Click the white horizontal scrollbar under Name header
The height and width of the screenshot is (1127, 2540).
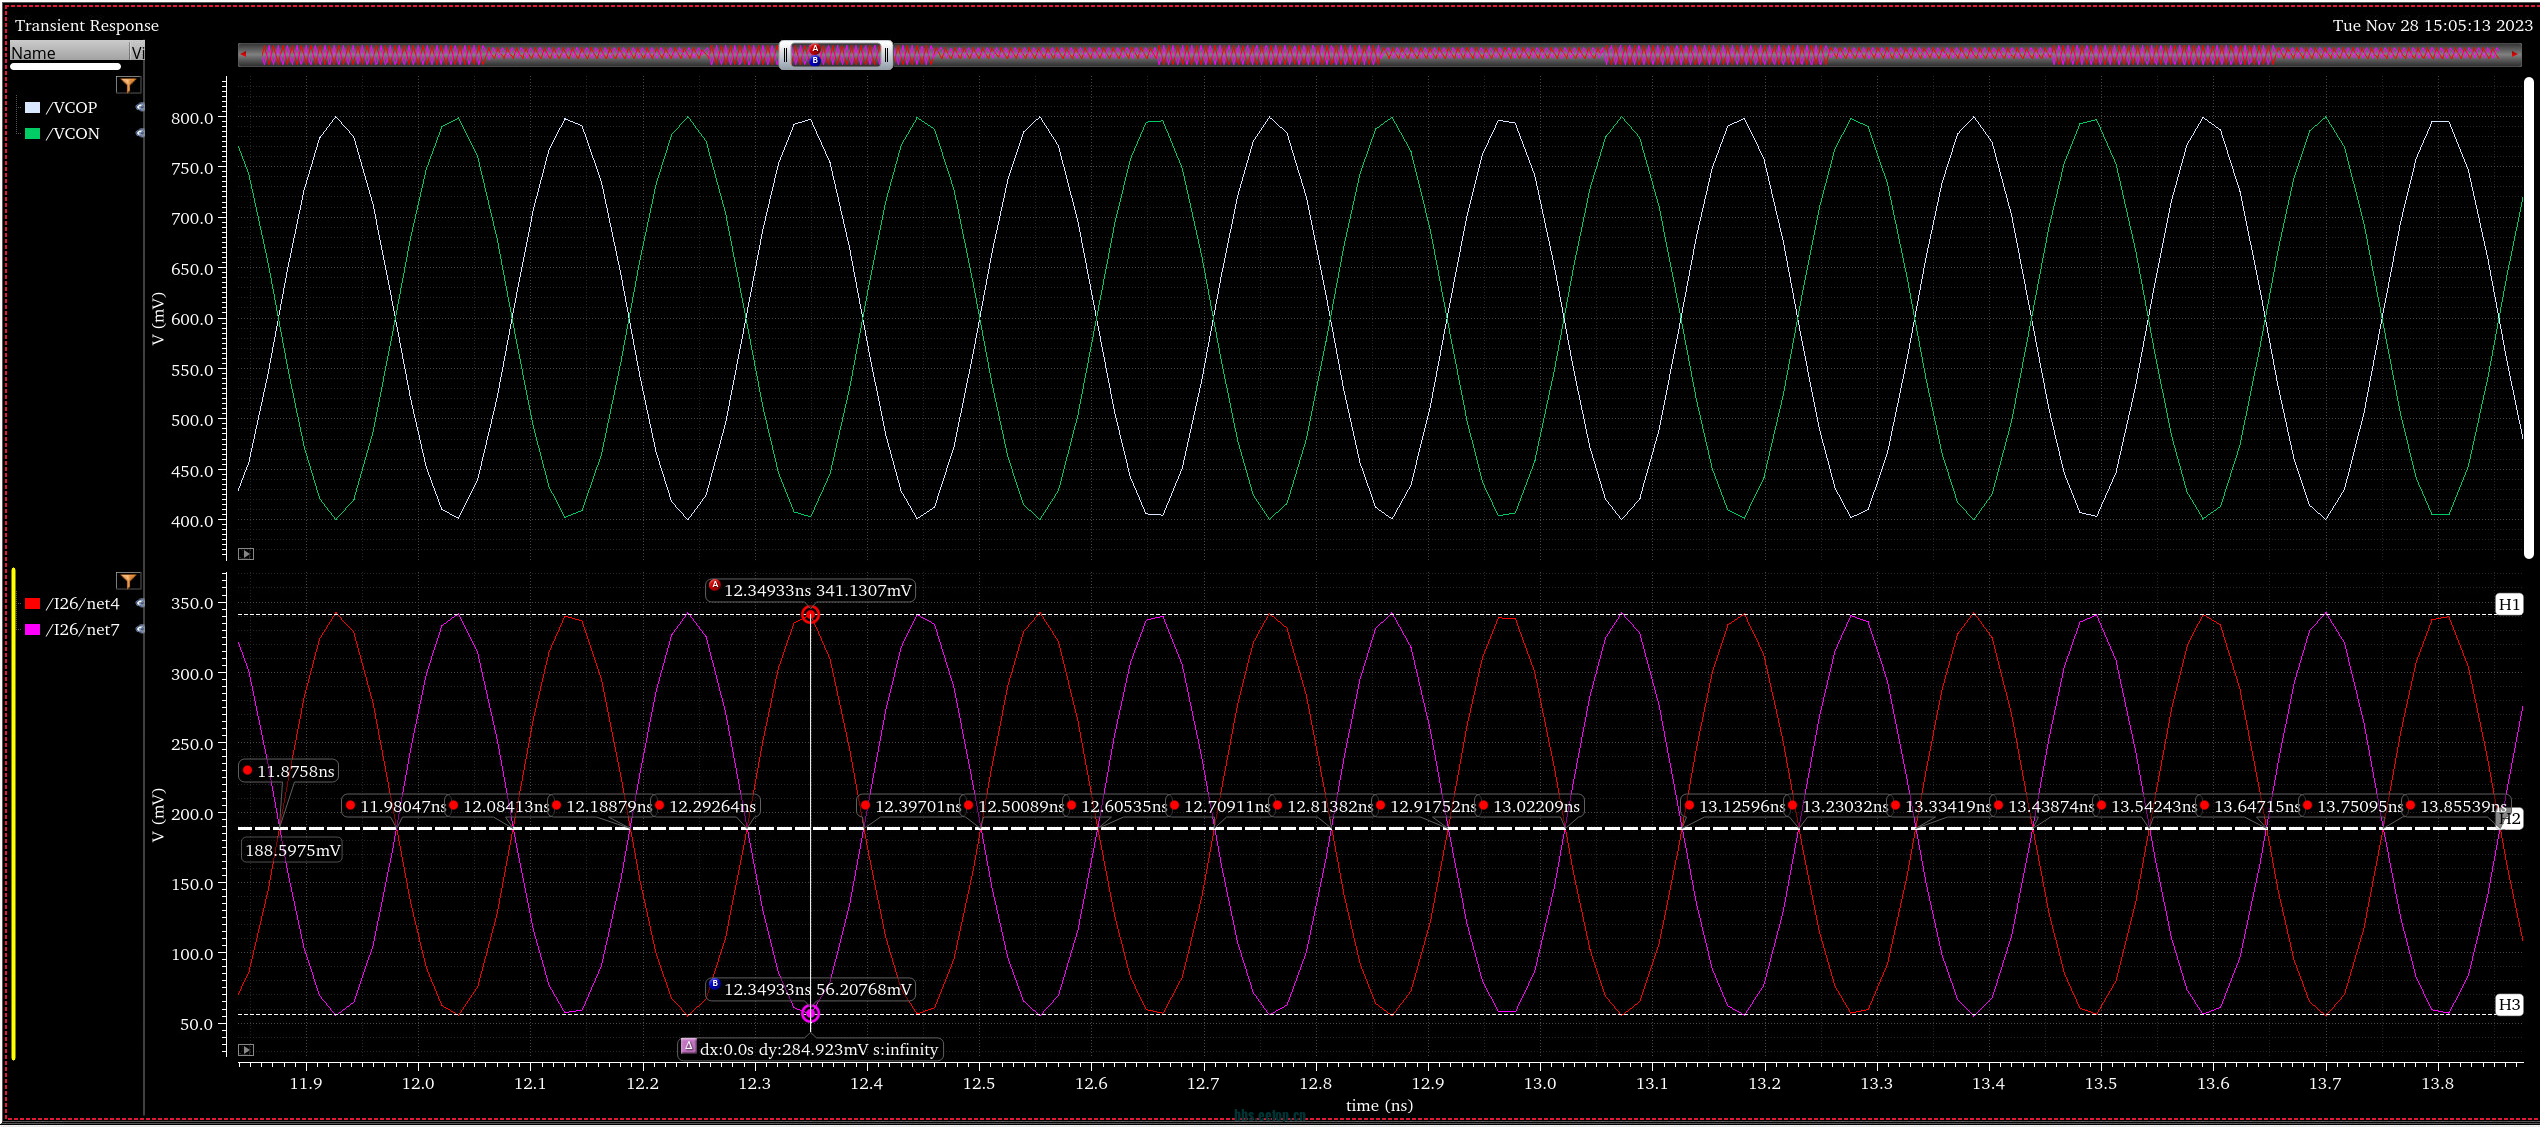pos(66,67)
